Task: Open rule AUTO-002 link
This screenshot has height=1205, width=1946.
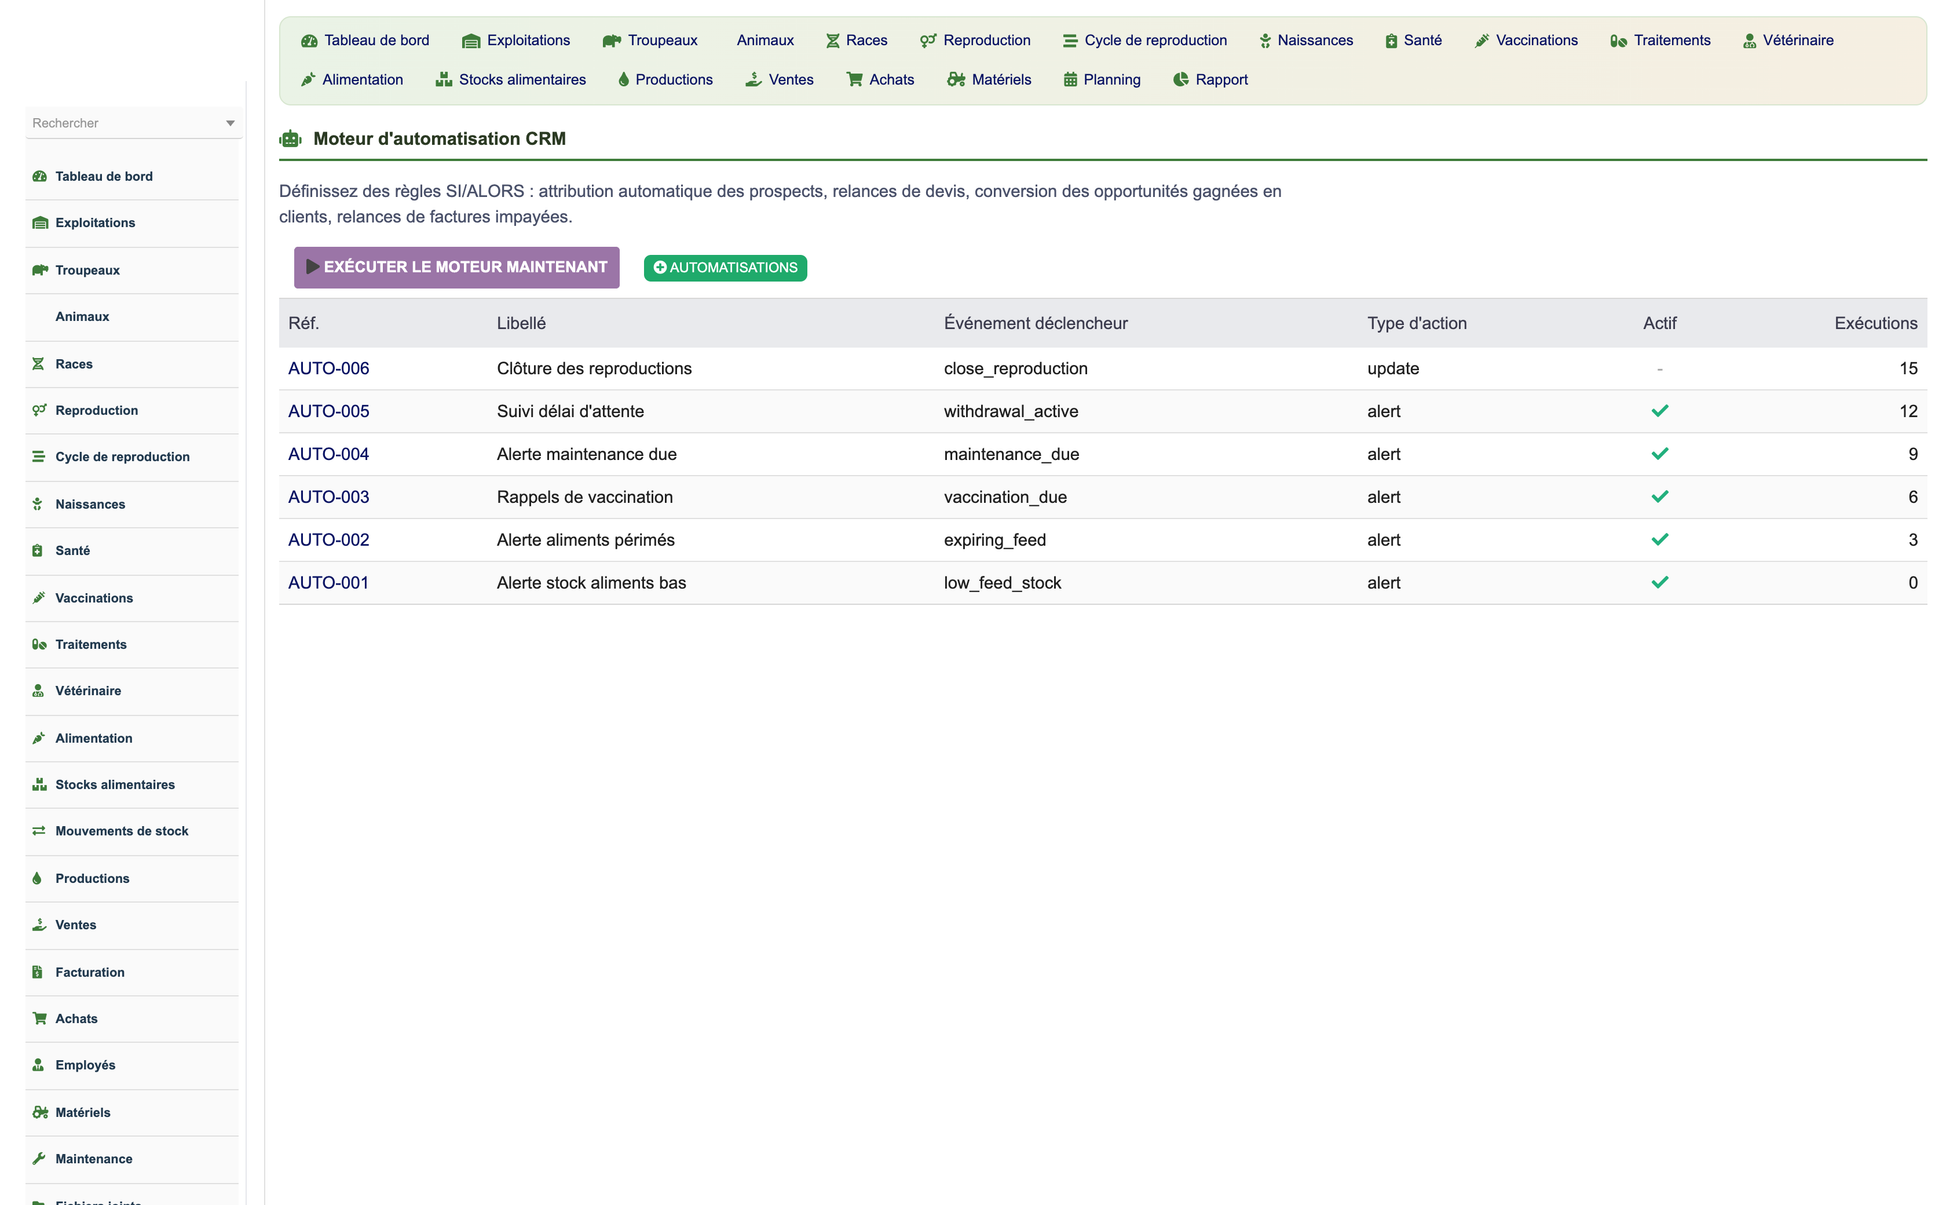Action: (329, 541)
